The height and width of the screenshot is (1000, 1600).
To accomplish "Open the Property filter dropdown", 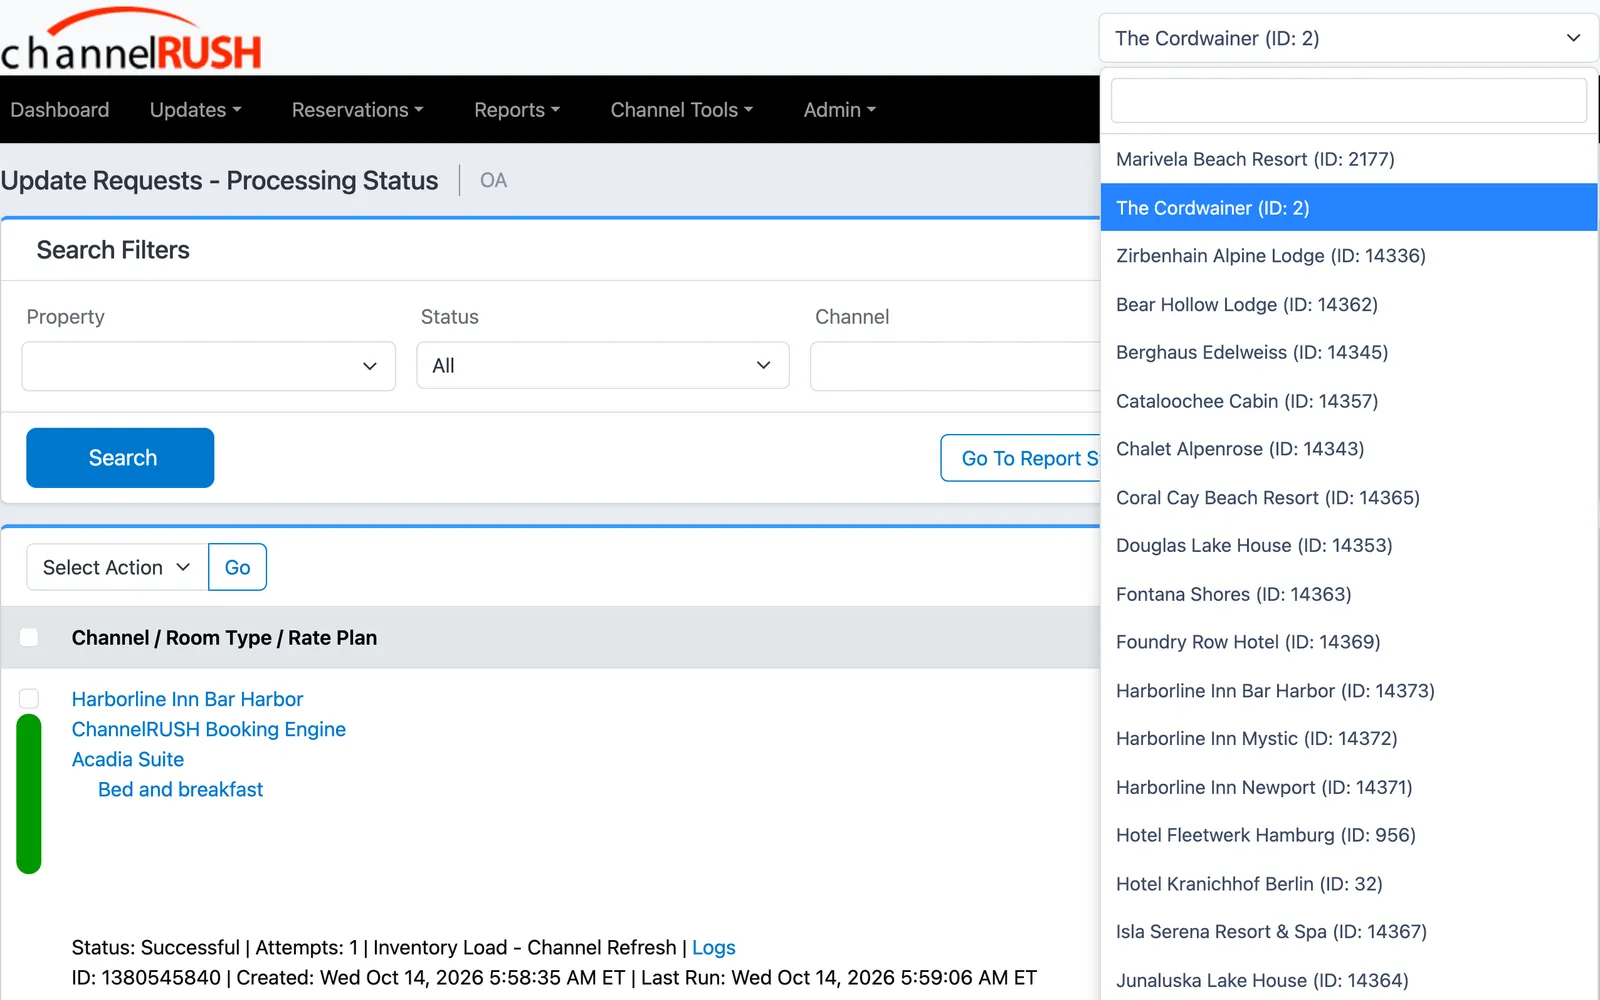I will (208, 366).
